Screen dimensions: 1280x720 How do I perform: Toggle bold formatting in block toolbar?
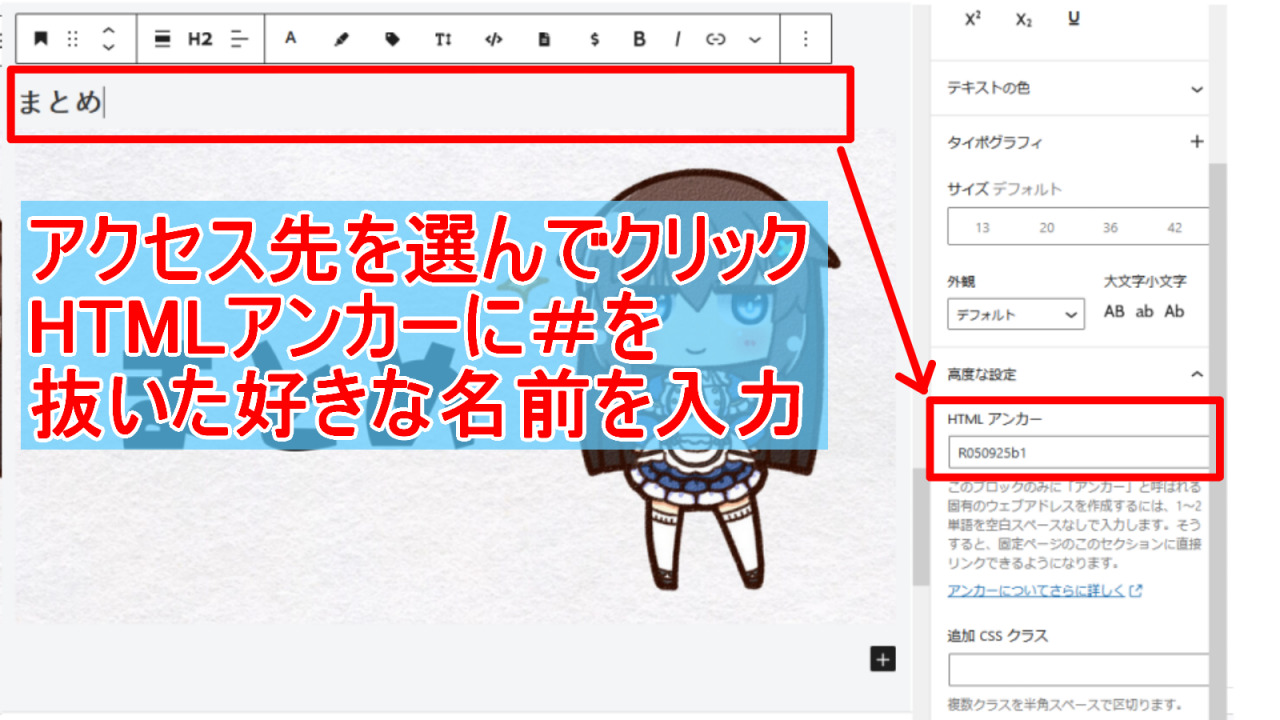coord(639,39)
